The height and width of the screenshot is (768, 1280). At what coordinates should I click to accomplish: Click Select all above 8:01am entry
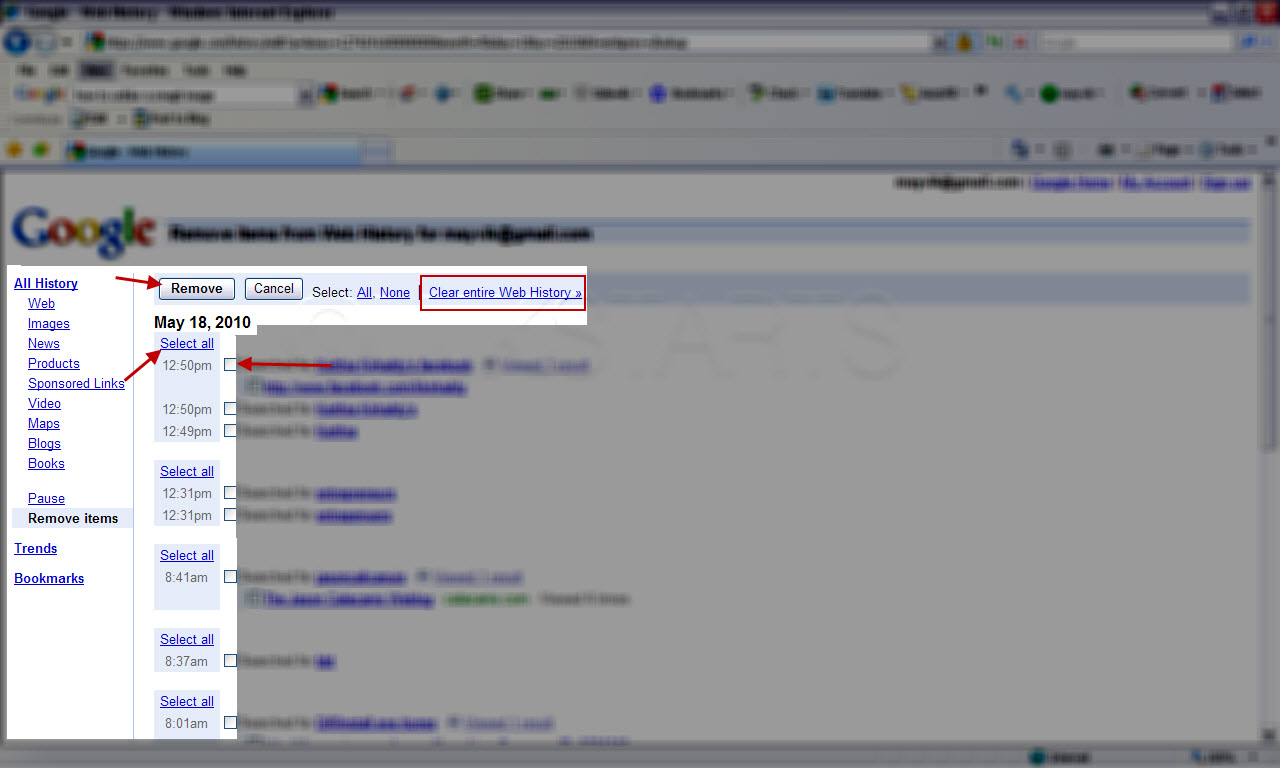187,702
